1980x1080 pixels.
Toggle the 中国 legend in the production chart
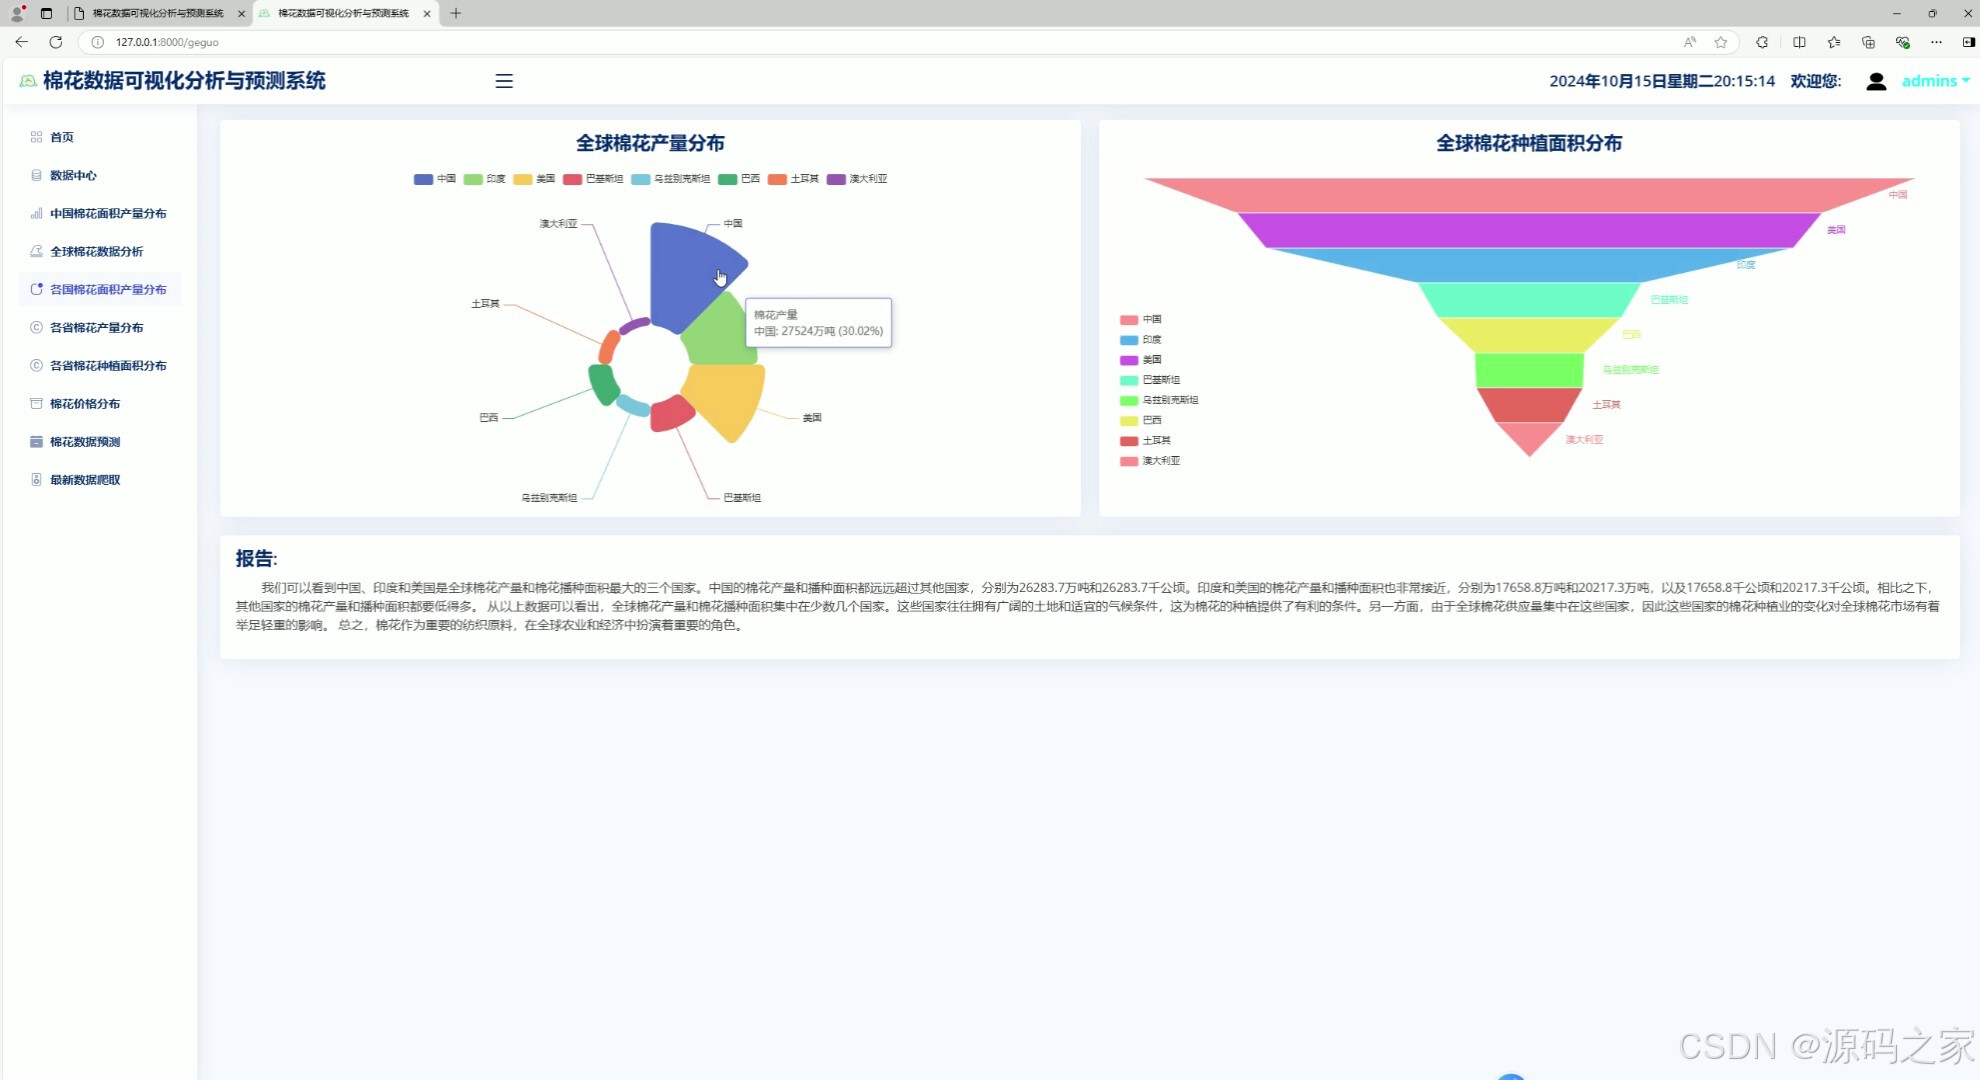click(x=424, y=179)
